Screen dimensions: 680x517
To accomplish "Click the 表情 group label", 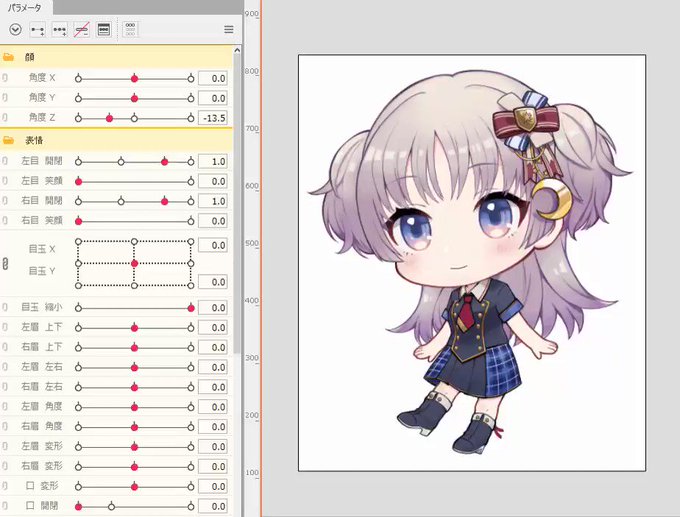I will 34,140.
